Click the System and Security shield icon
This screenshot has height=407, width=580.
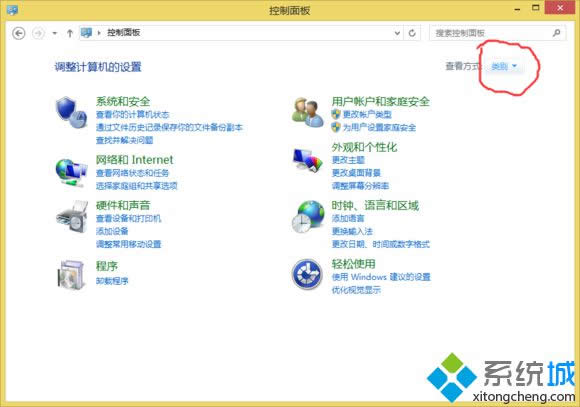click(x=71, y=112)
